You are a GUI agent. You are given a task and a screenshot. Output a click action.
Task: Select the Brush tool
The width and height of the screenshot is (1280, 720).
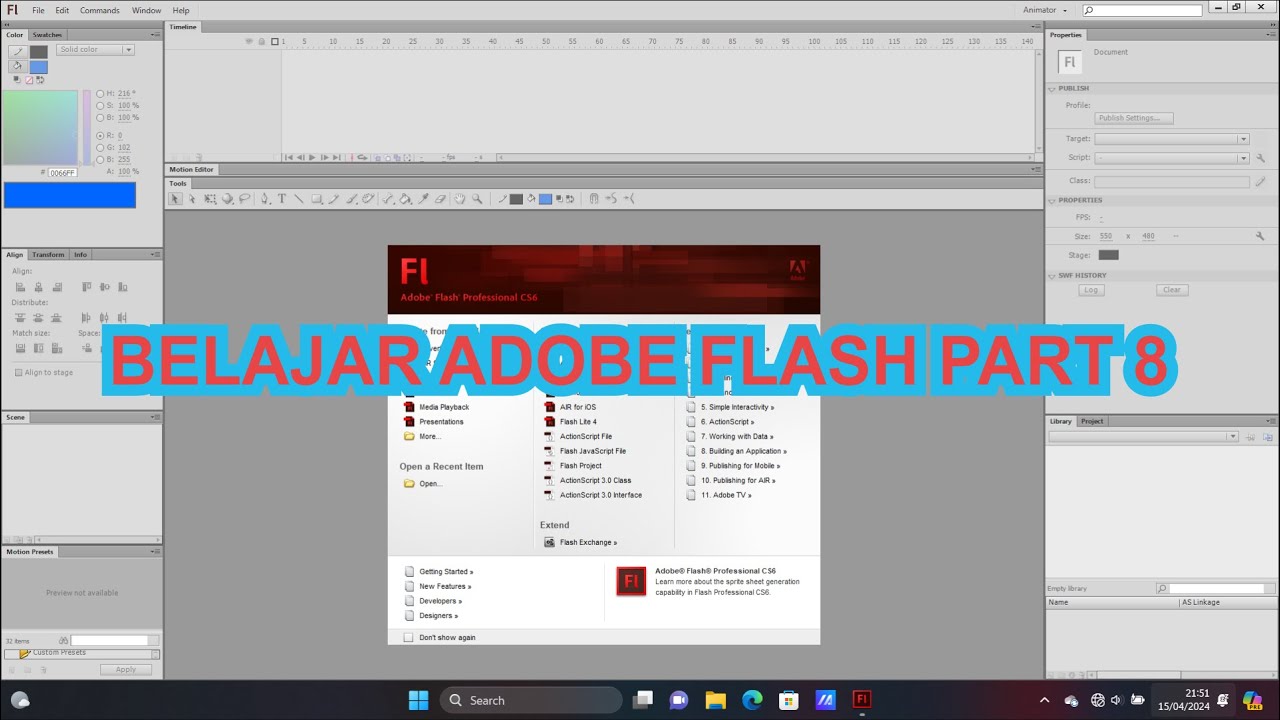(352, 199)
